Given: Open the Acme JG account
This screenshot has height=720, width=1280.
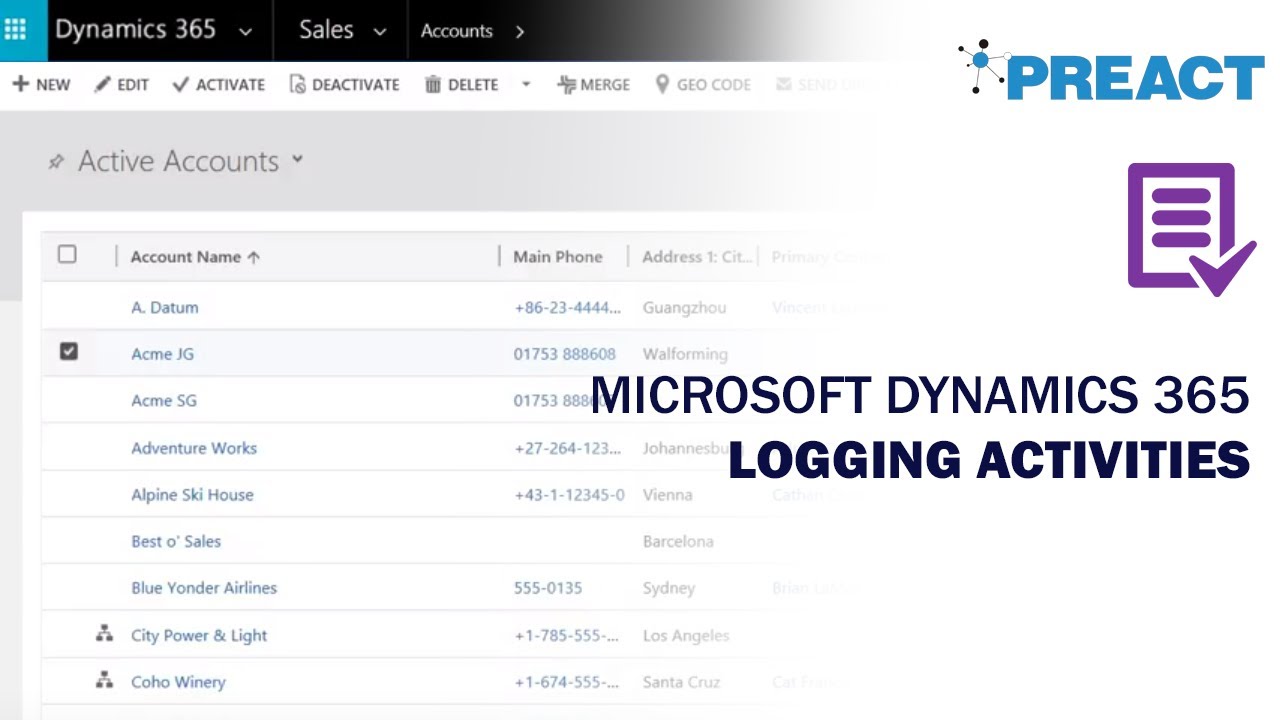Looking at the screenshot, I should coord(162,354).
